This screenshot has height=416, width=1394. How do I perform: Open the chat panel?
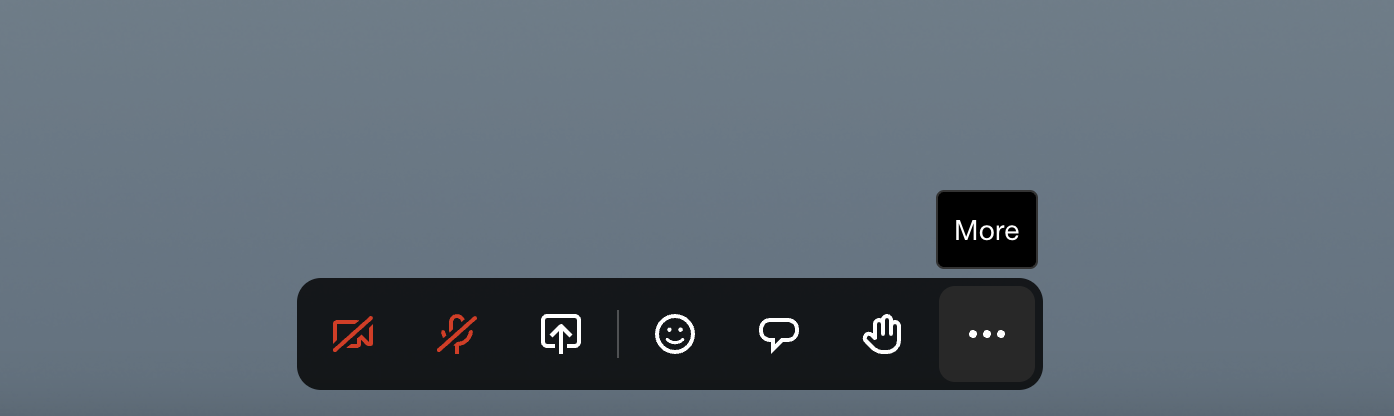pyautogui.click(x=779, y=334)
